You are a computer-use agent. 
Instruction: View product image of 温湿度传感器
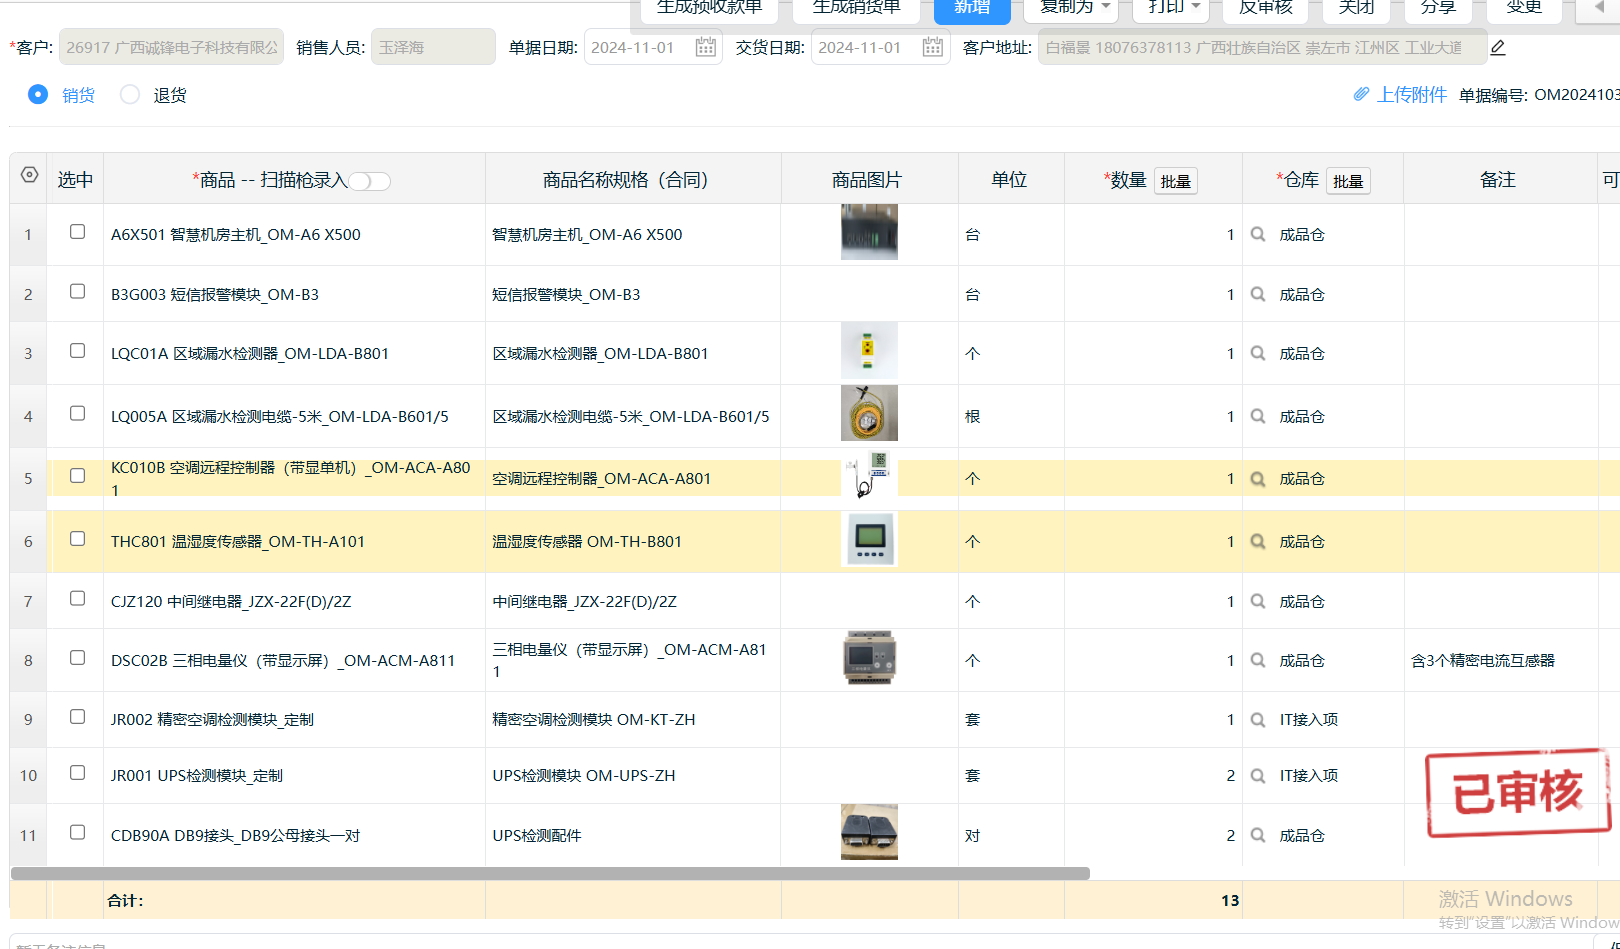[x=869, y=539]
